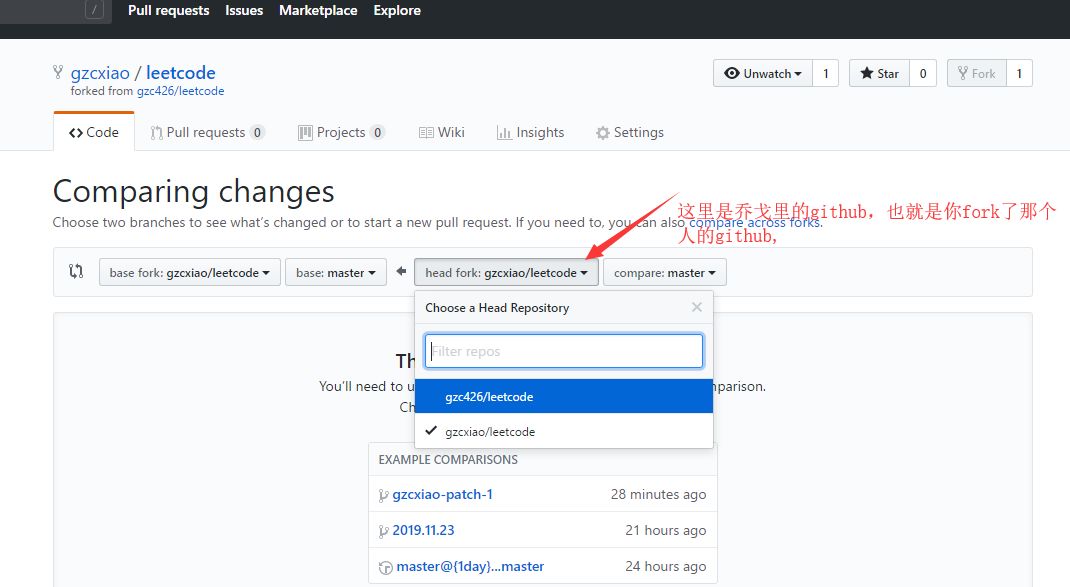Open the leetcode repository name link
The height and width of the screenshot is (587, 1070).
coord(180,72)
